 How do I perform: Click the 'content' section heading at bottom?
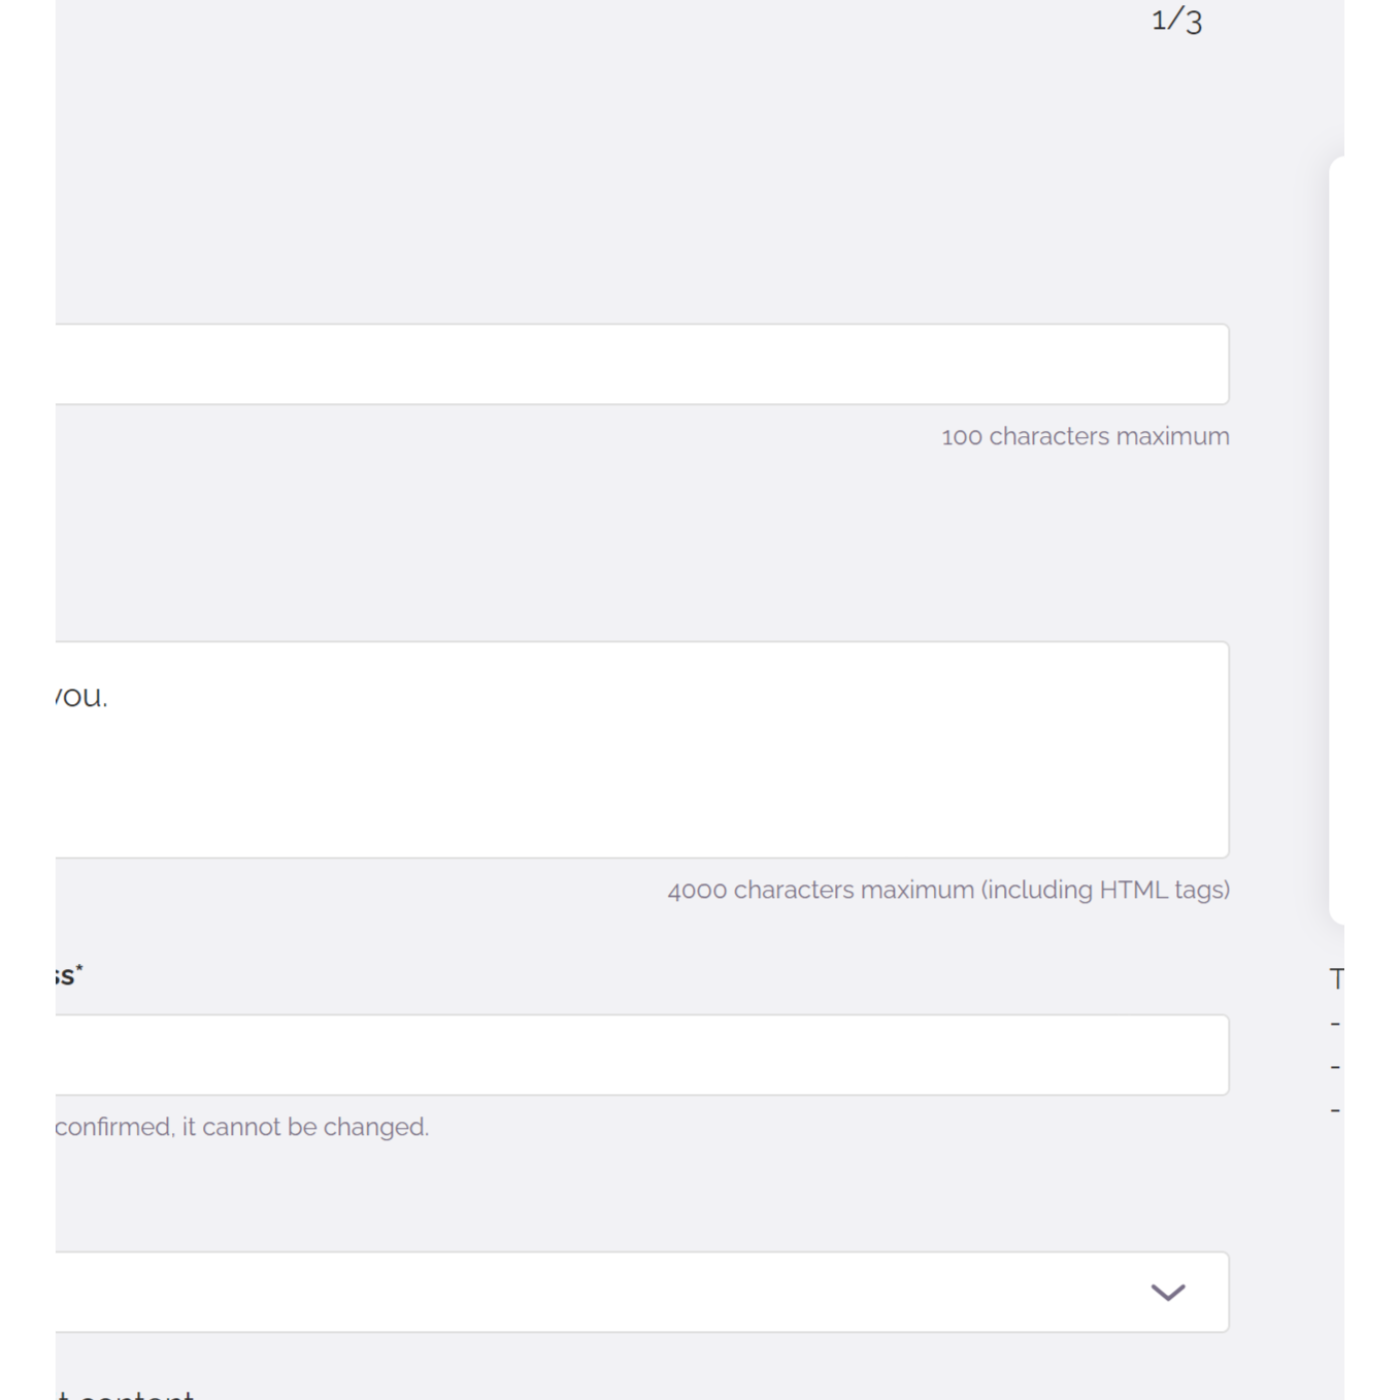tap(136, 1393)
